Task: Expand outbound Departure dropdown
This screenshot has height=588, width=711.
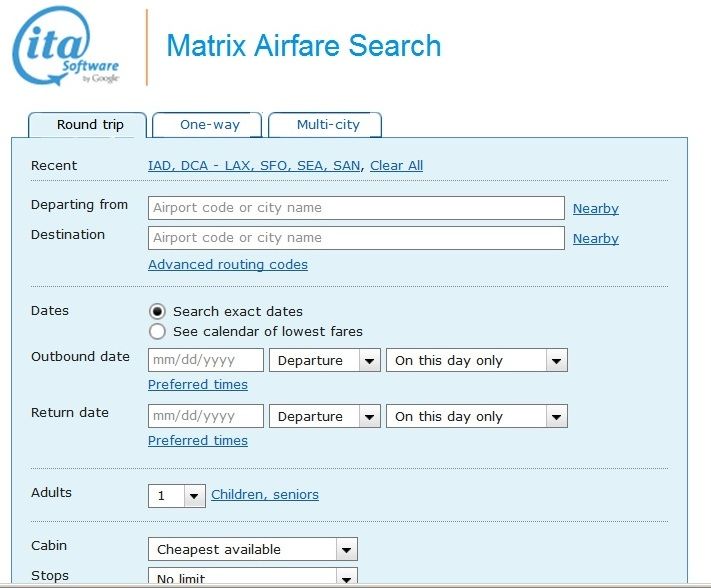Action: coord(326,360)
